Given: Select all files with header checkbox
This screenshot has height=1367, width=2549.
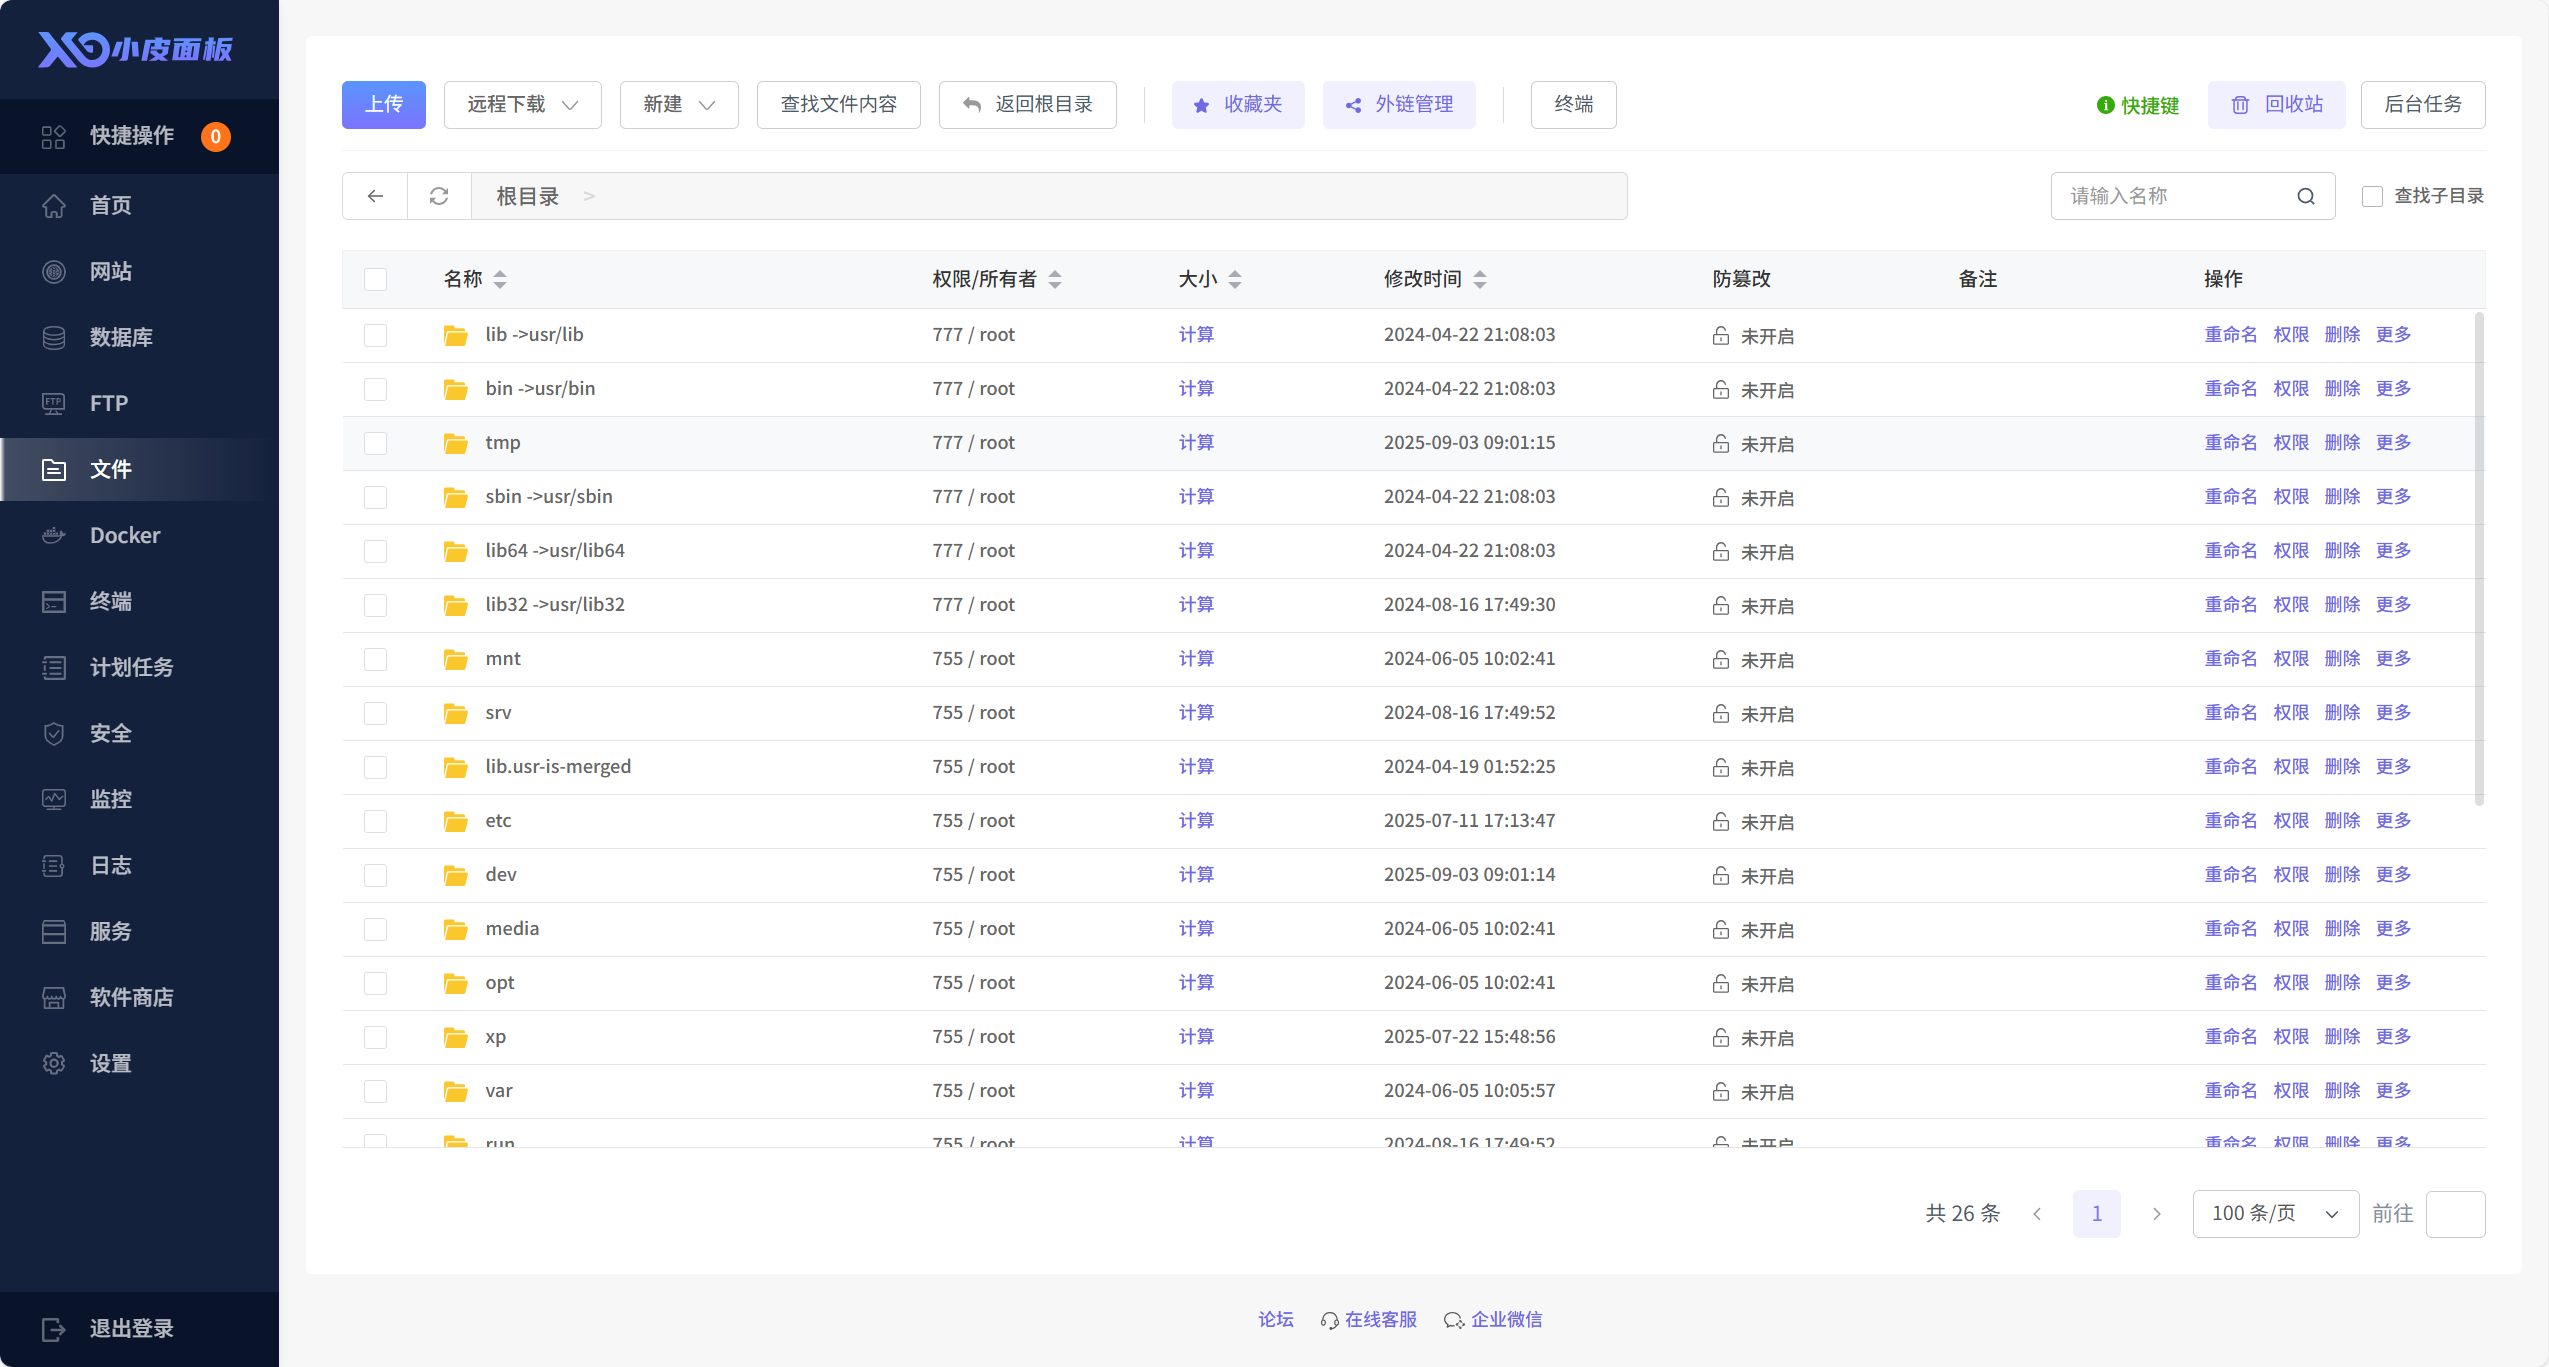Looking at the screenshot, I should coord(375,279).
